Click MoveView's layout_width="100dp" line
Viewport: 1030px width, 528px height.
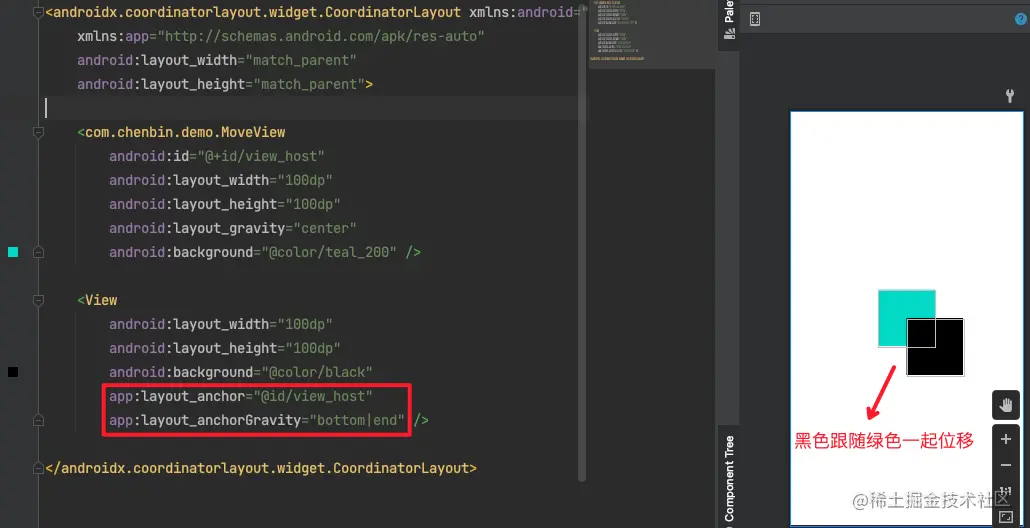221,180
